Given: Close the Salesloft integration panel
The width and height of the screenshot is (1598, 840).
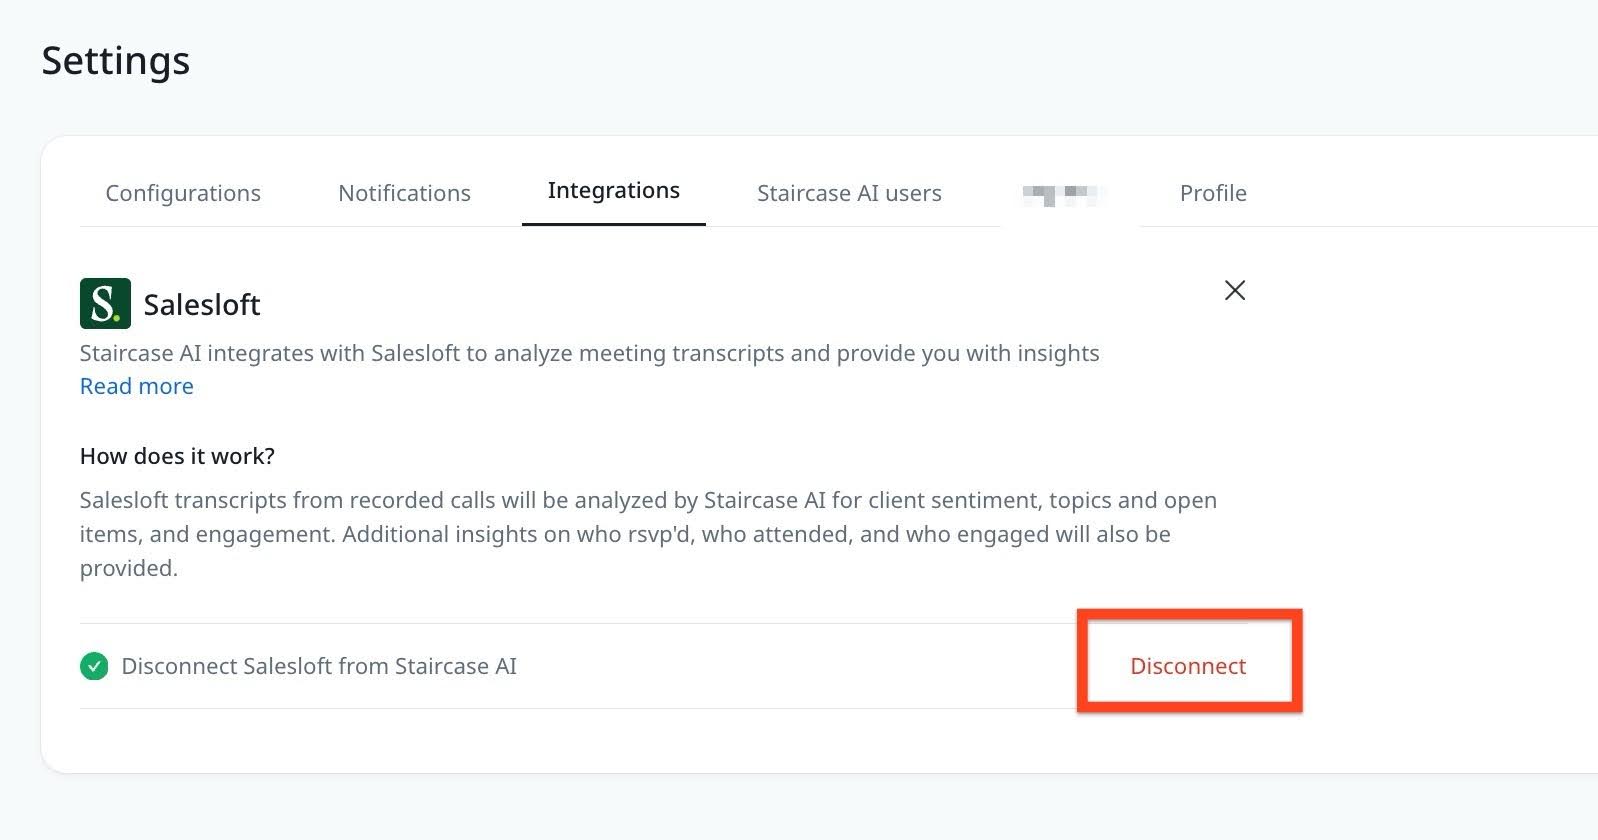Looking at the screenshot, I should [1235, 290].
